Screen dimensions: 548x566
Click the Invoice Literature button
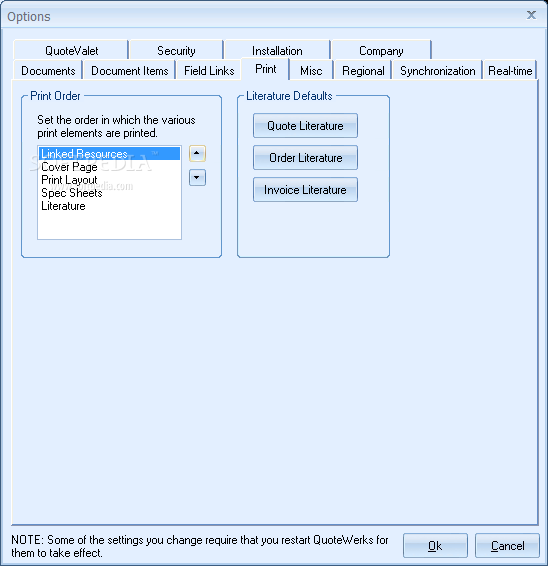click(x=305, y=190)
